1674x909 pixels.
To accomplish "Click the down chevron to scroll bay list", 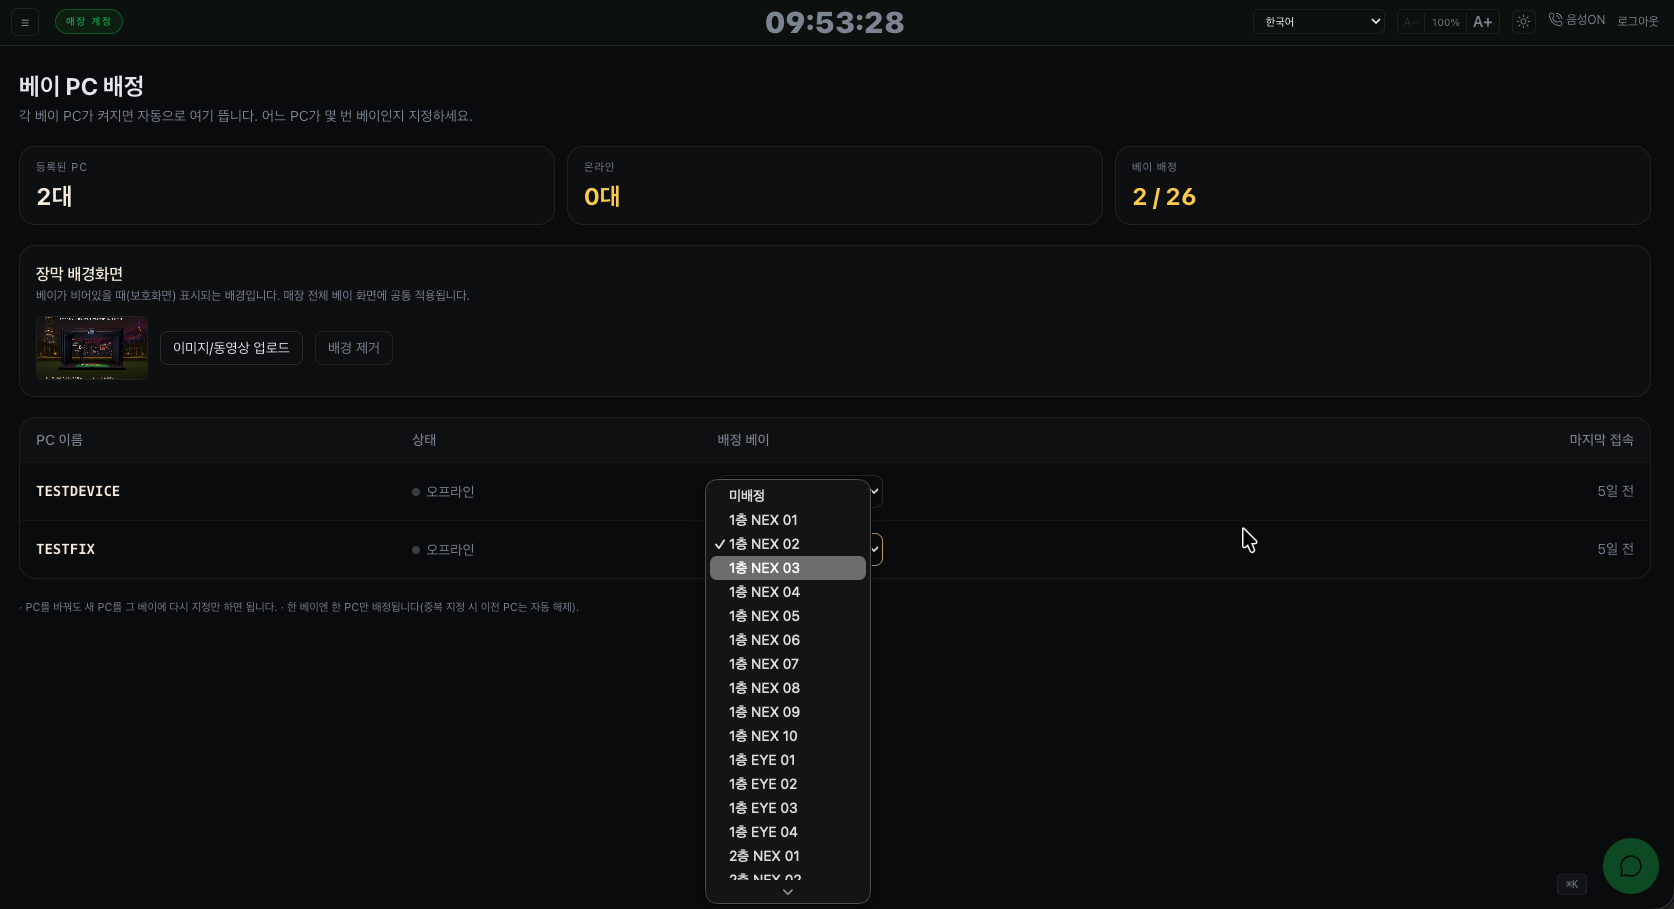I will click(788, 892).
